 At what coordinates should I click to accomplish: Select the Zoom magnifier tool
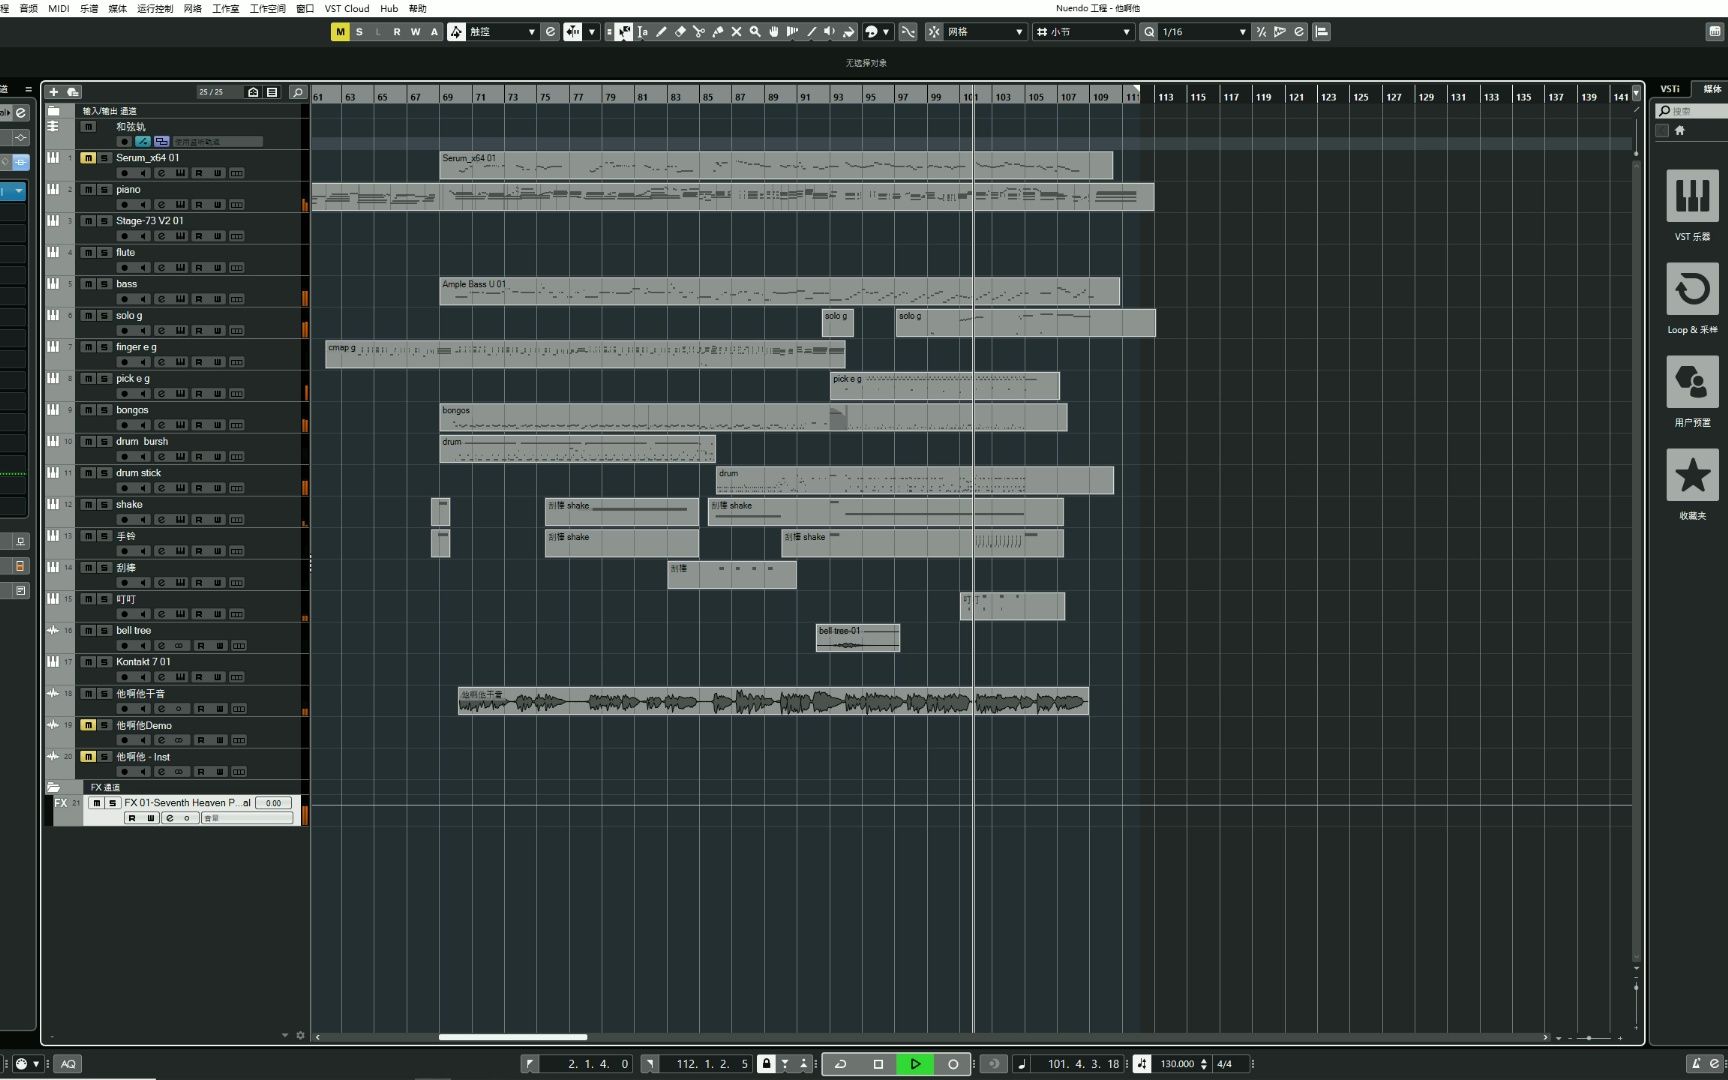[x=755, y=32]
